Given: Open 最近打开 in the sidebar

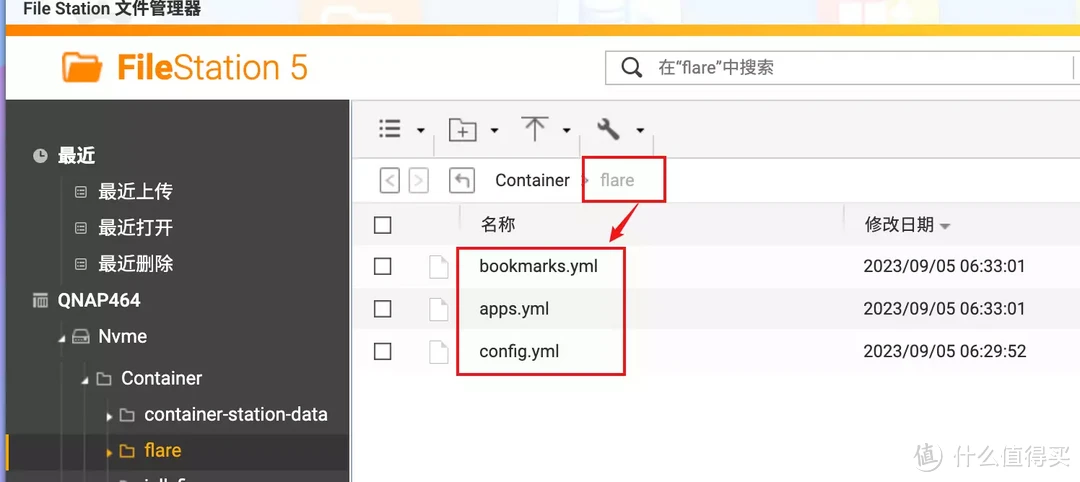Looking at the screenshot, I should (x=135, y=227).
